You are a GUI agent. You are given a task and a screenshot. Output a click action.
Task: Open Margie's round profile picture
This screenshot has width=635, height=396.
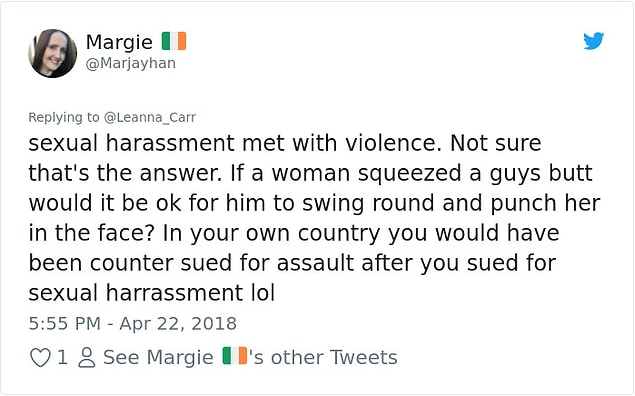click(52, 53)
